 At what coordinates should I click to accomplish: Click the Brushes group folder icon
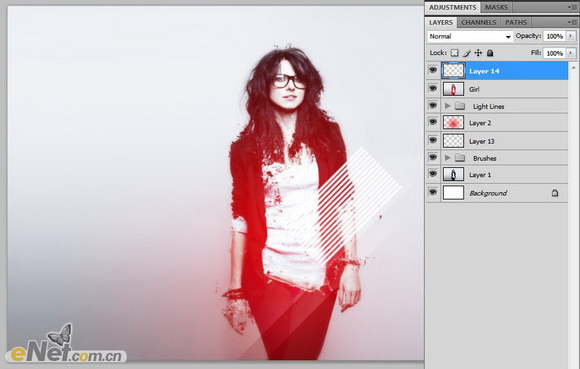[459, 158]
